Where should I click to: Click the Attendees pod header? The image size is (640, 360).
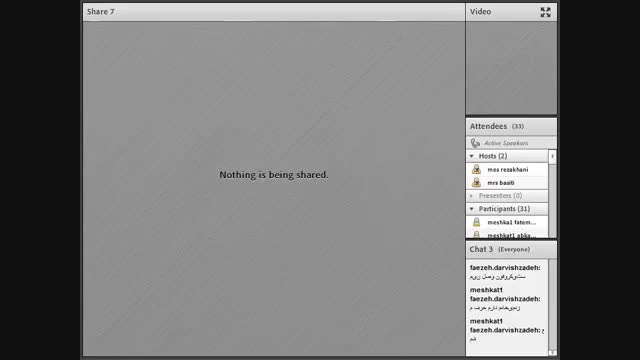[511, 127]
